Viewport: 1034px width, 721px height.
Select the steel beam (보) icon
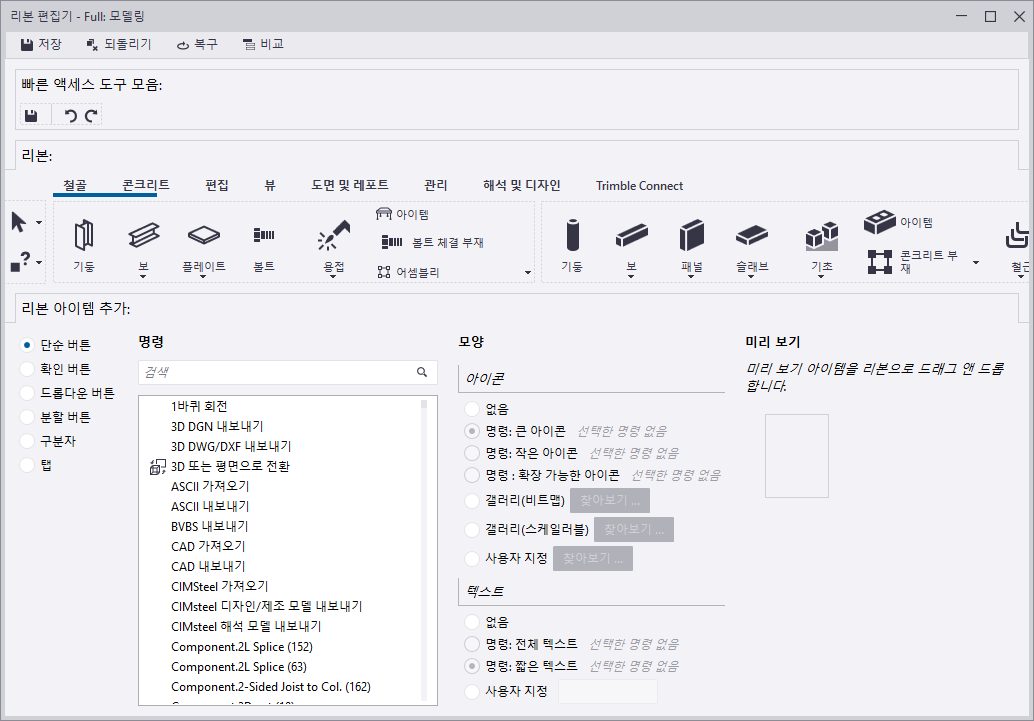click(144, 236)
